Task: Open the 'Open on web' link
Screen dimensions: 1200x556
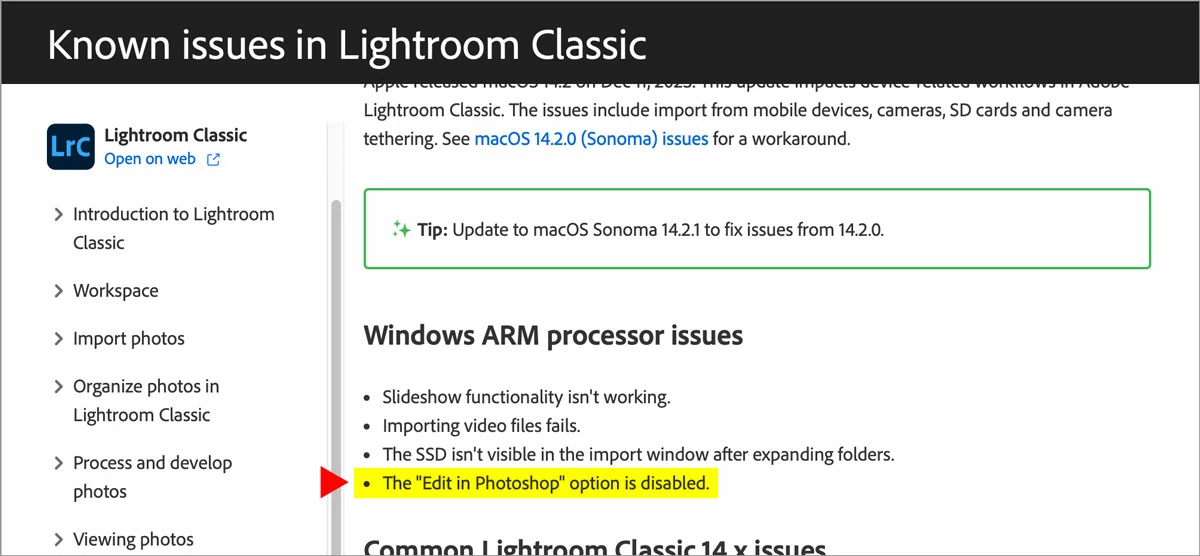Action: point(150,159)
